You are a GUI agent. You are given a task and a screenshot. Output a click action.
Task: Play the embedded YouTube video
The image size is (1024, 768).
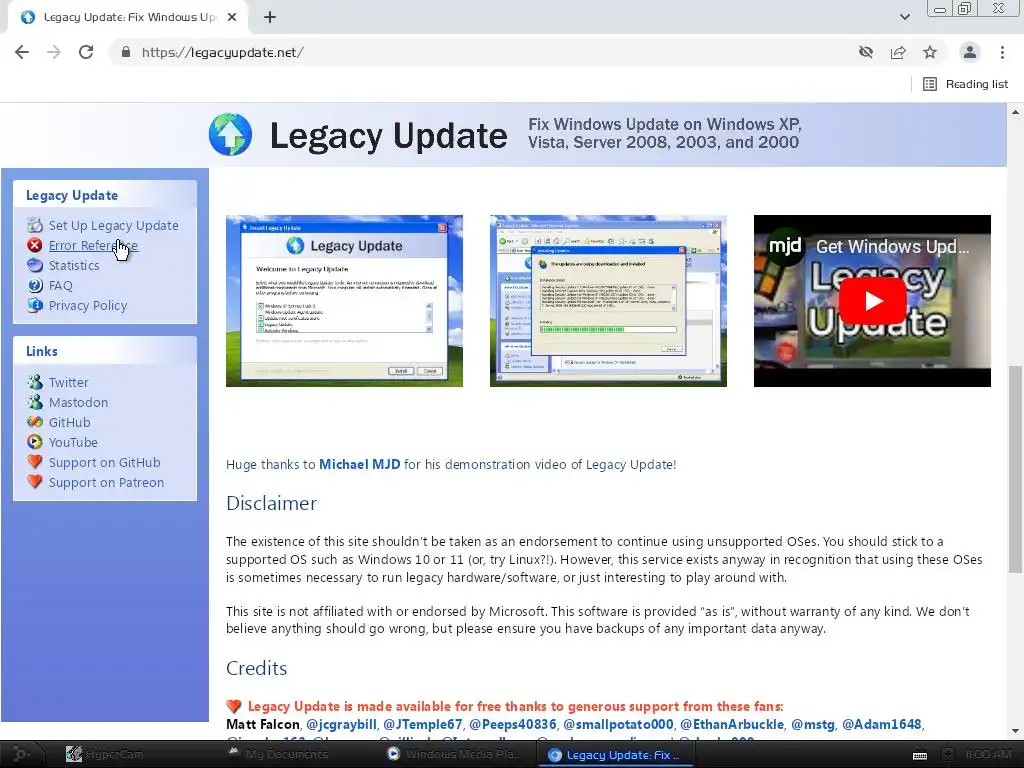pos(872,301)
